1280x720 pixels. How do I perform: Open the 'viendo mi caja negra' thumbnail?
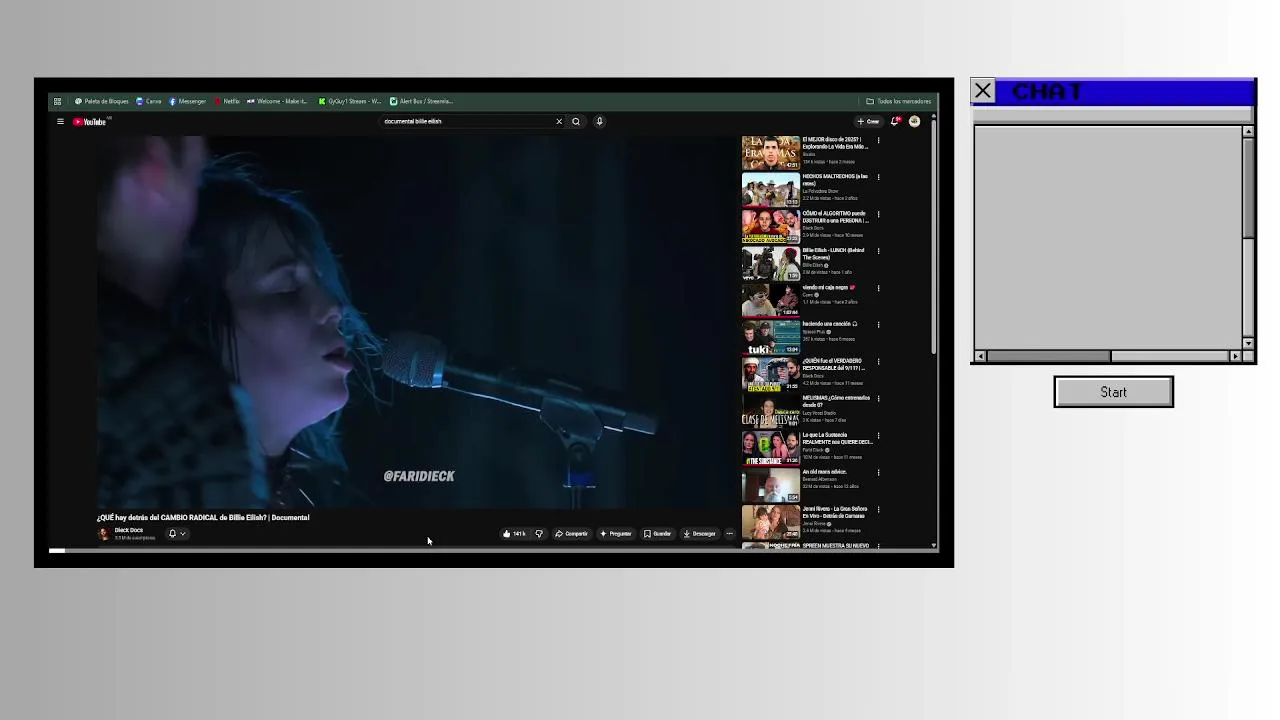click(x=770, y=300)
